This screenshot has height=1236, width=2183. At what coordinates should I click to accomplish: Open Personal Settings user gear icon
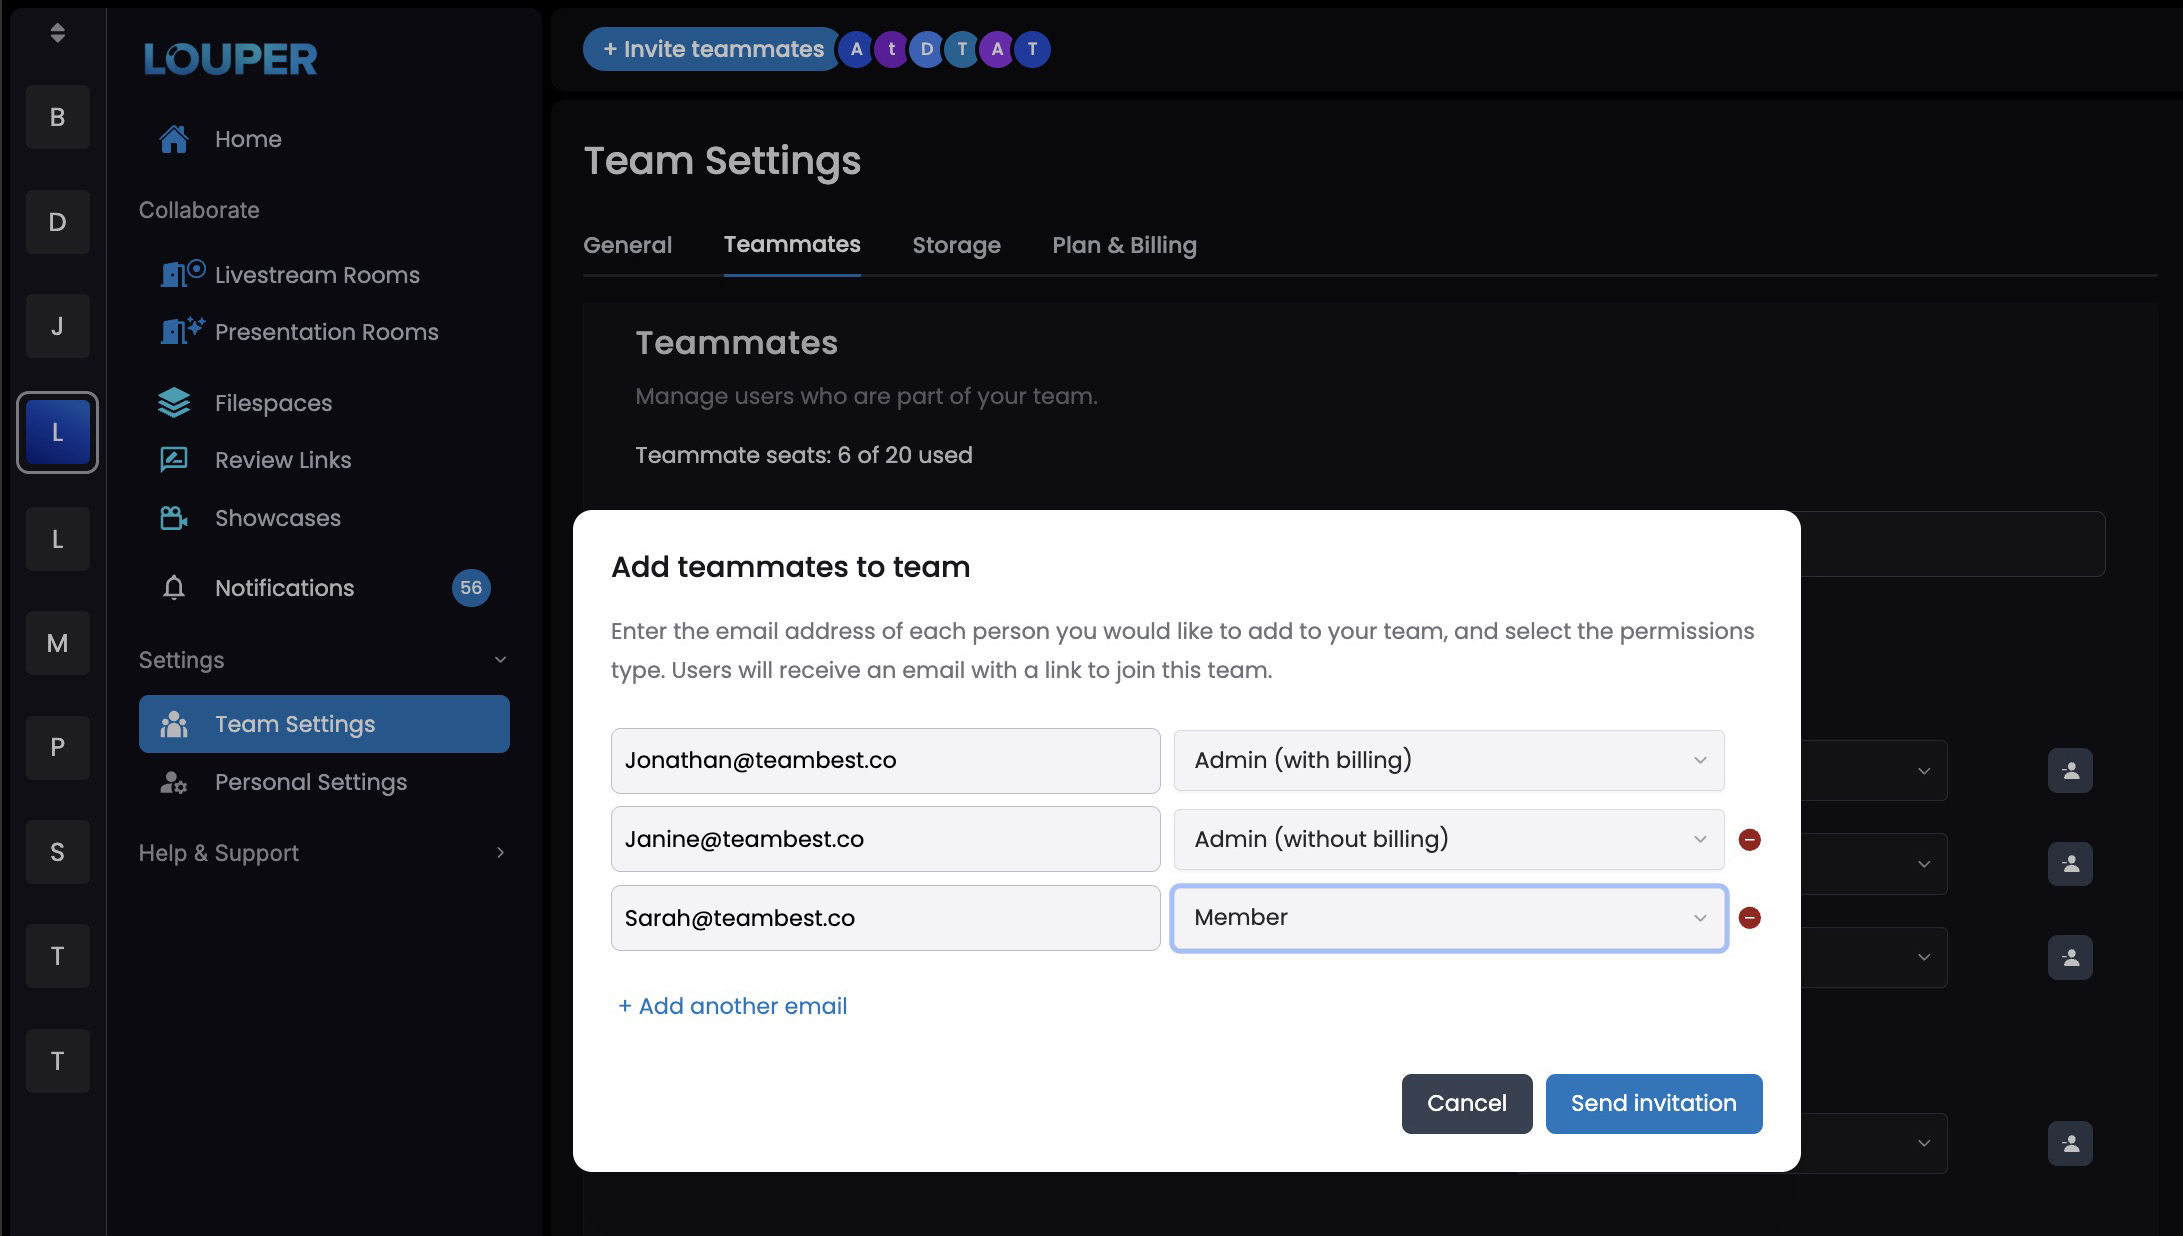coord(174,782)
